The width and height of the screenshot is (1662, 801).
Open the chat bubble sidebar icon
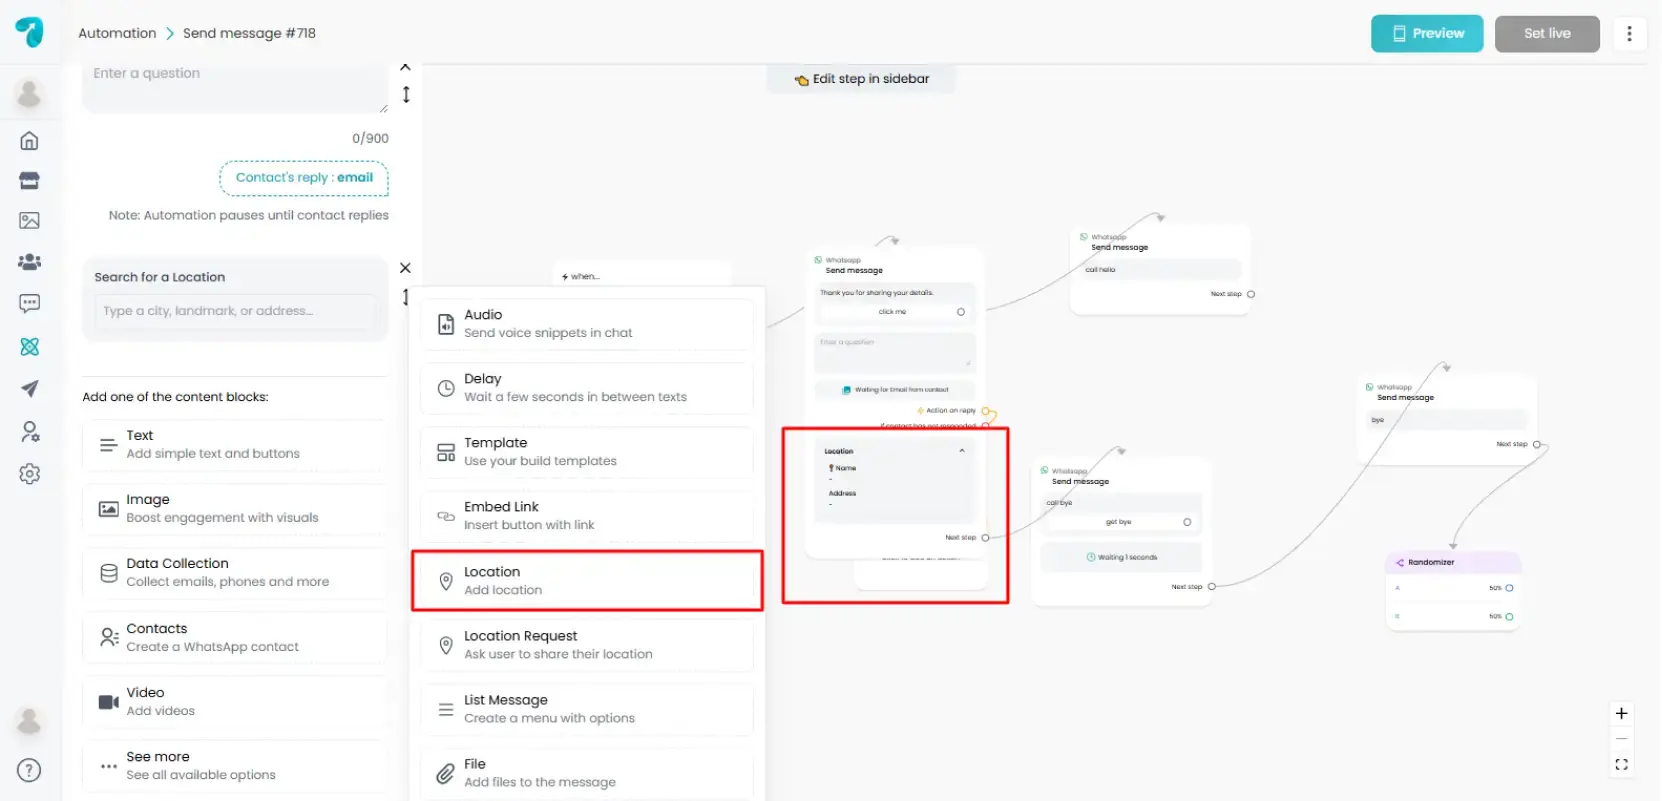[x=29, y=304]
